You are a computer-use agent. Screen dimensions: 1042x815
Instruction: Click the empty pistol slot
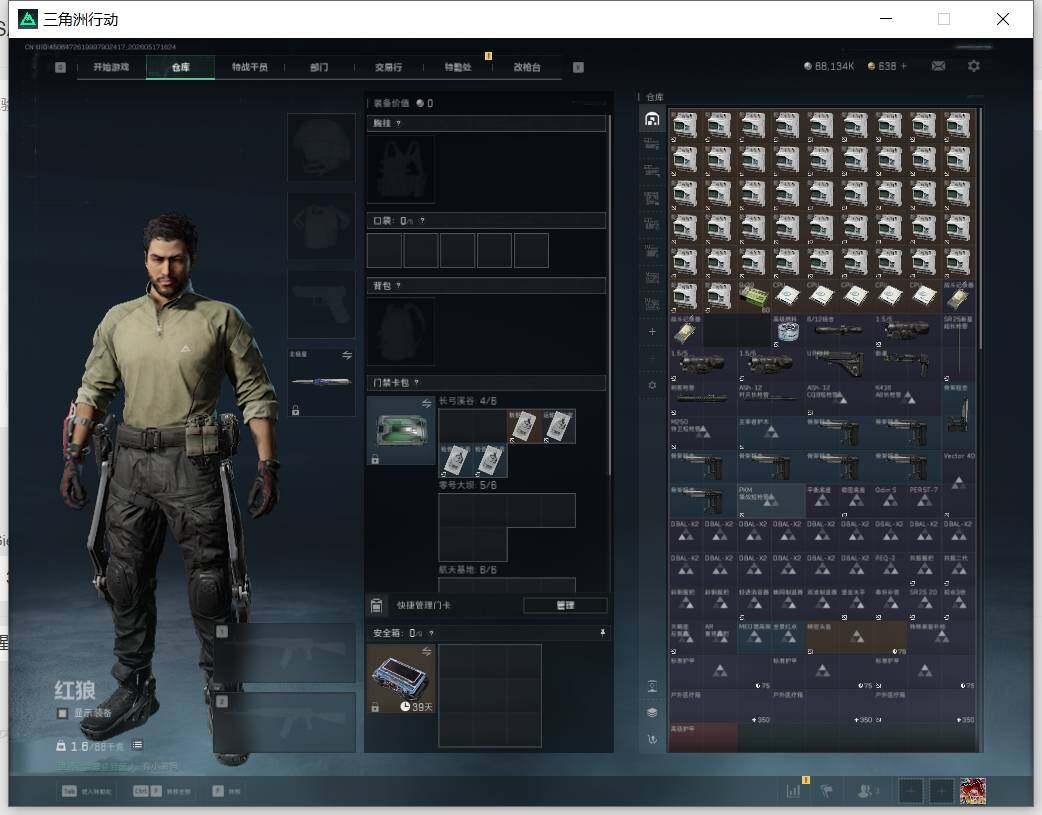pos(321,304)
